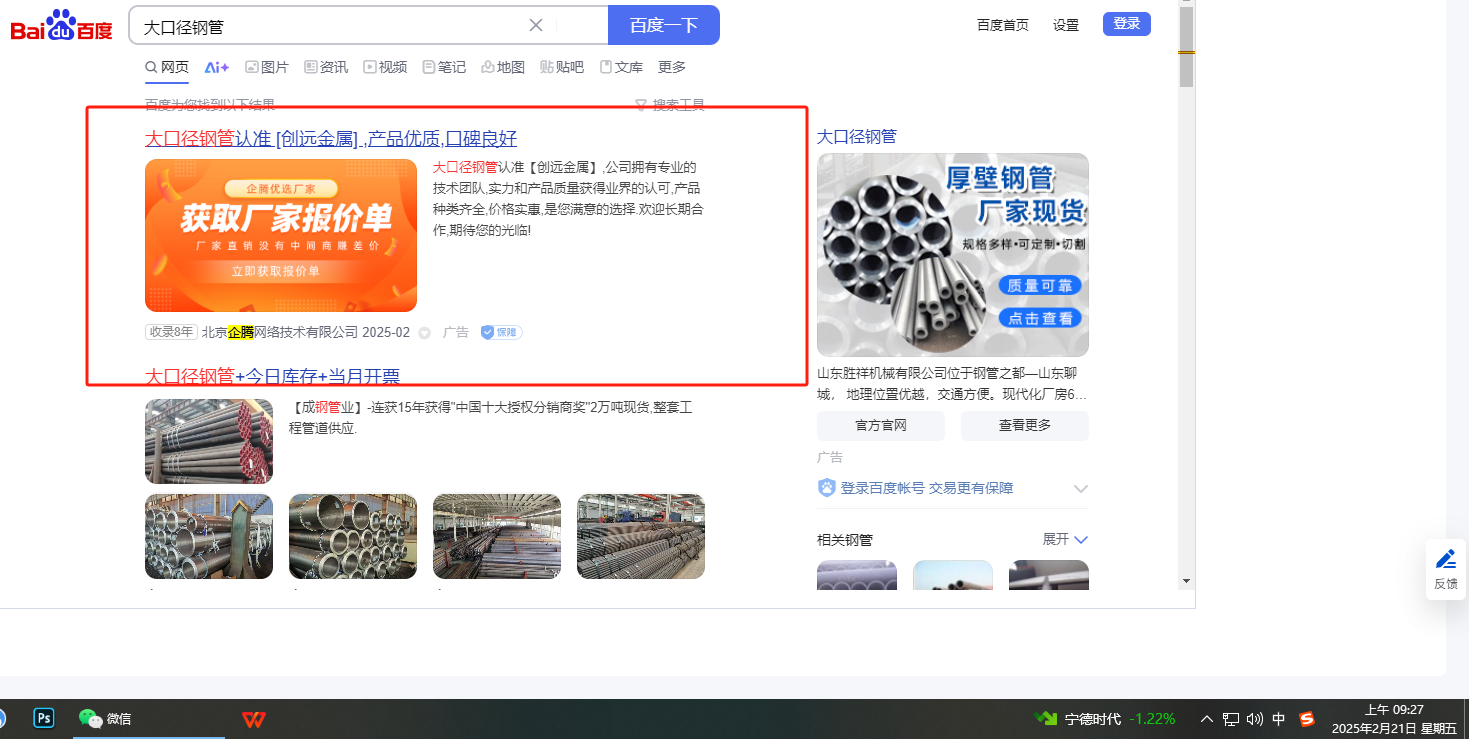The image size is (1469, 739).
Task: Click the orange 获取厂家报价单 ad banner
Action: [x=281, y=235]
